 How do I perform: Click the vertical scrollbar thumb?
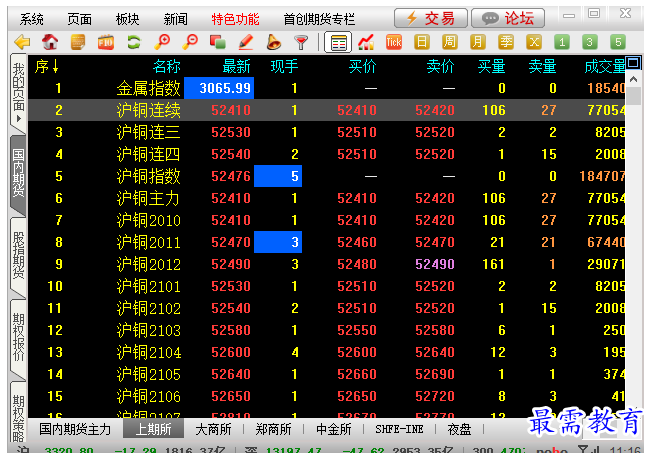(x=633, y=95)
